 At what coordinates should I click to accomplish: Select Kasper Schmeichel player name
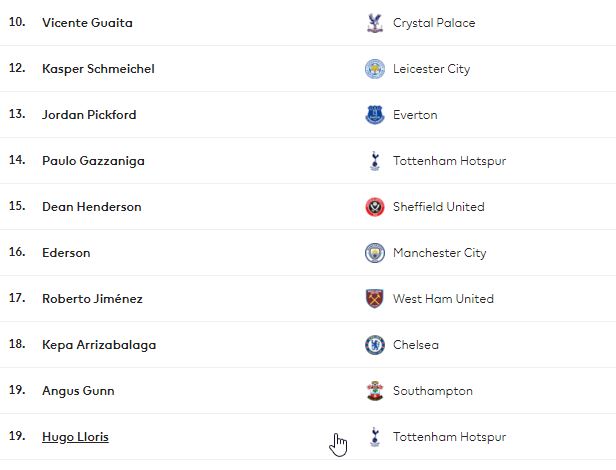coord(98,69)
